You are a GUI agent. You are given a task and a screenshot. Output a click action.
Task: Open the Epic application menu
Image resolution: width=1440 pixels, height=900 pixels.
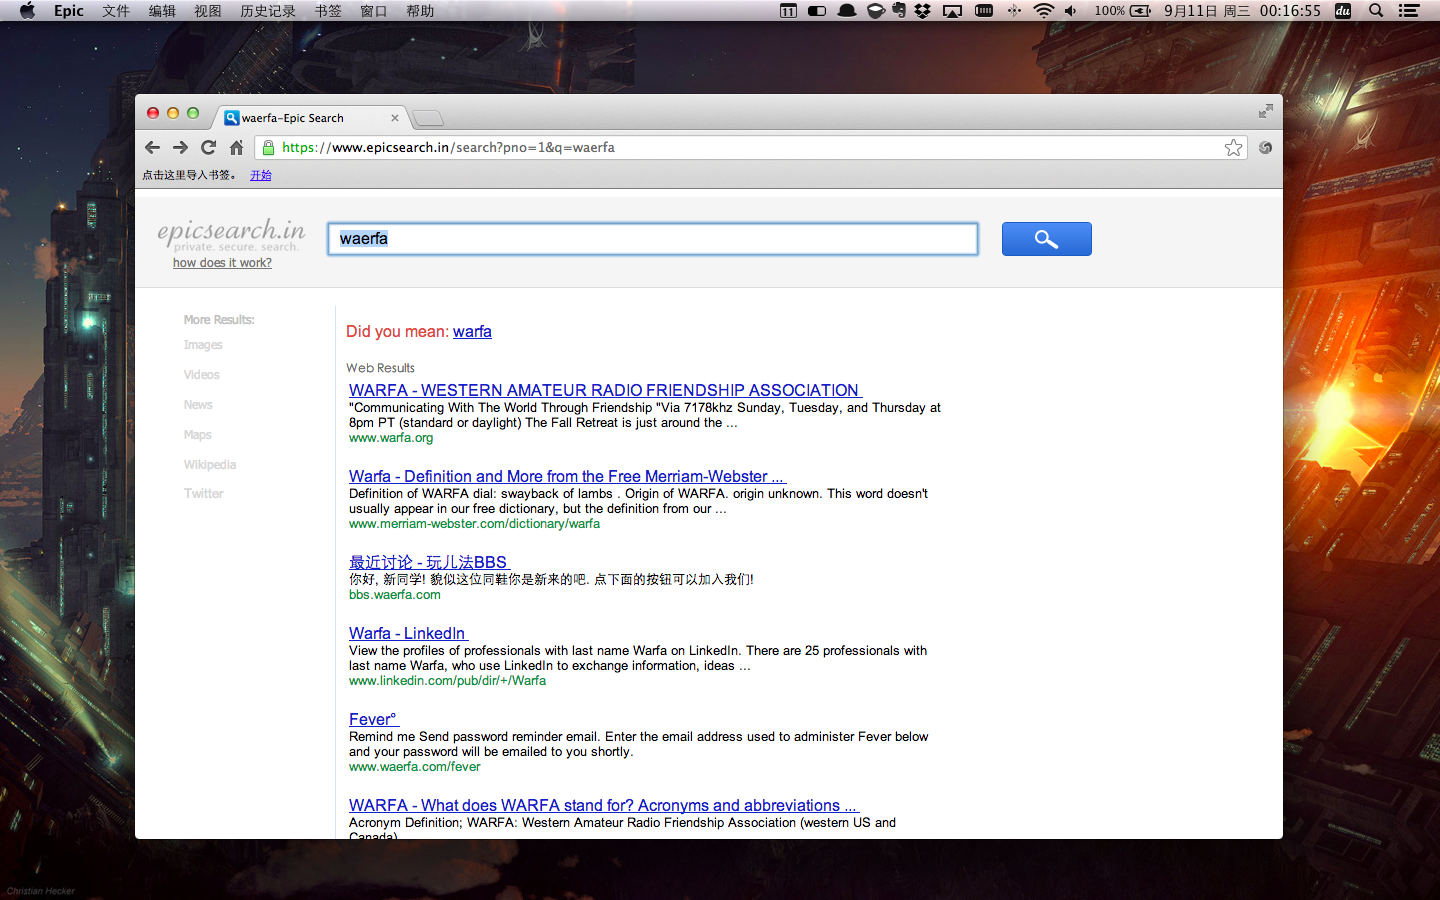point(69,11)
